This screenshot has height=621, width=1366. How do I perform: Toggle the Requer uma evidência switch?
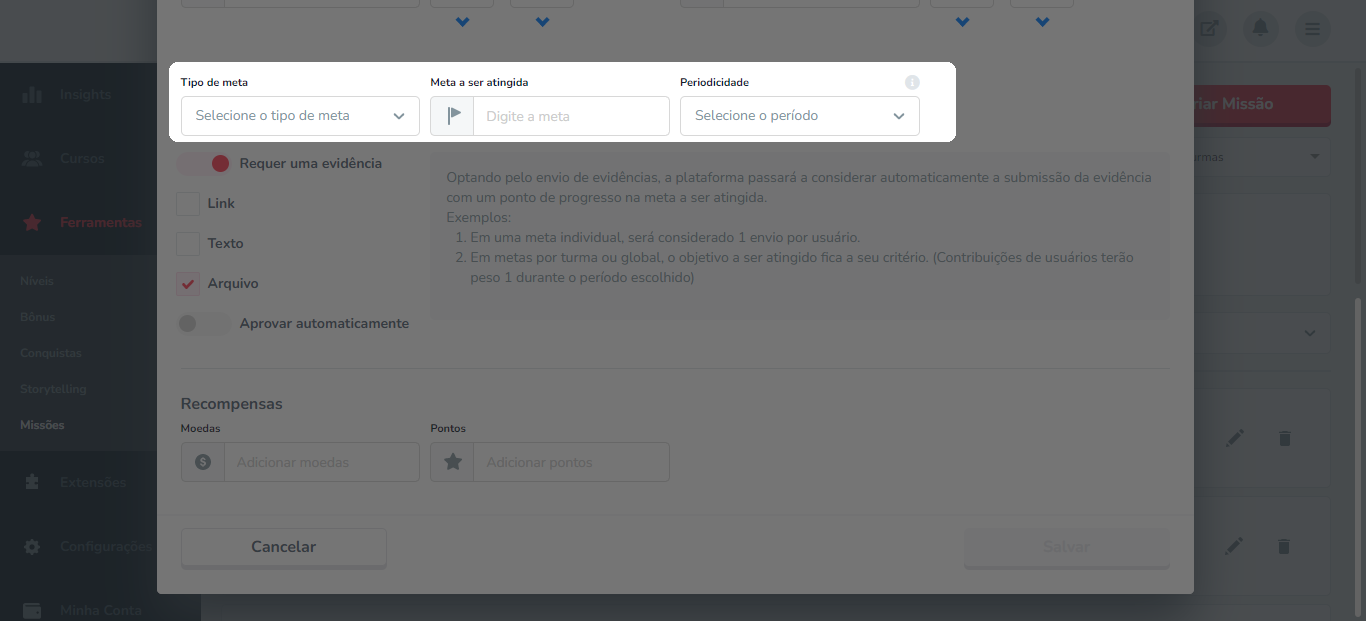pyautogui.click(x=204, y=163)
